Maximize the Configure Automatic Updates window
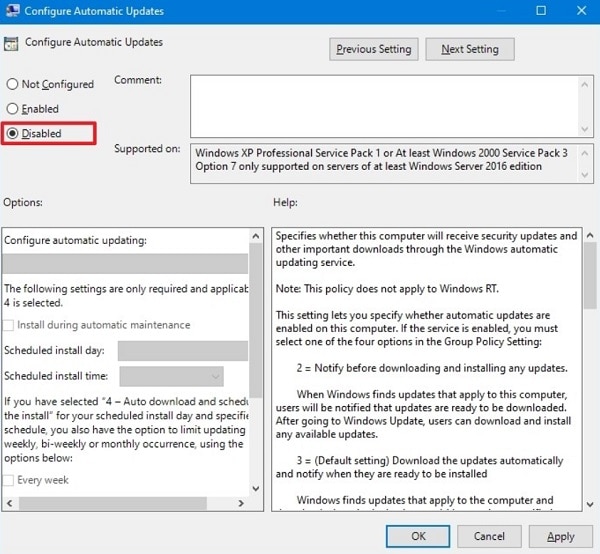This screenshot has height=554, width=600. coord(541,10)
